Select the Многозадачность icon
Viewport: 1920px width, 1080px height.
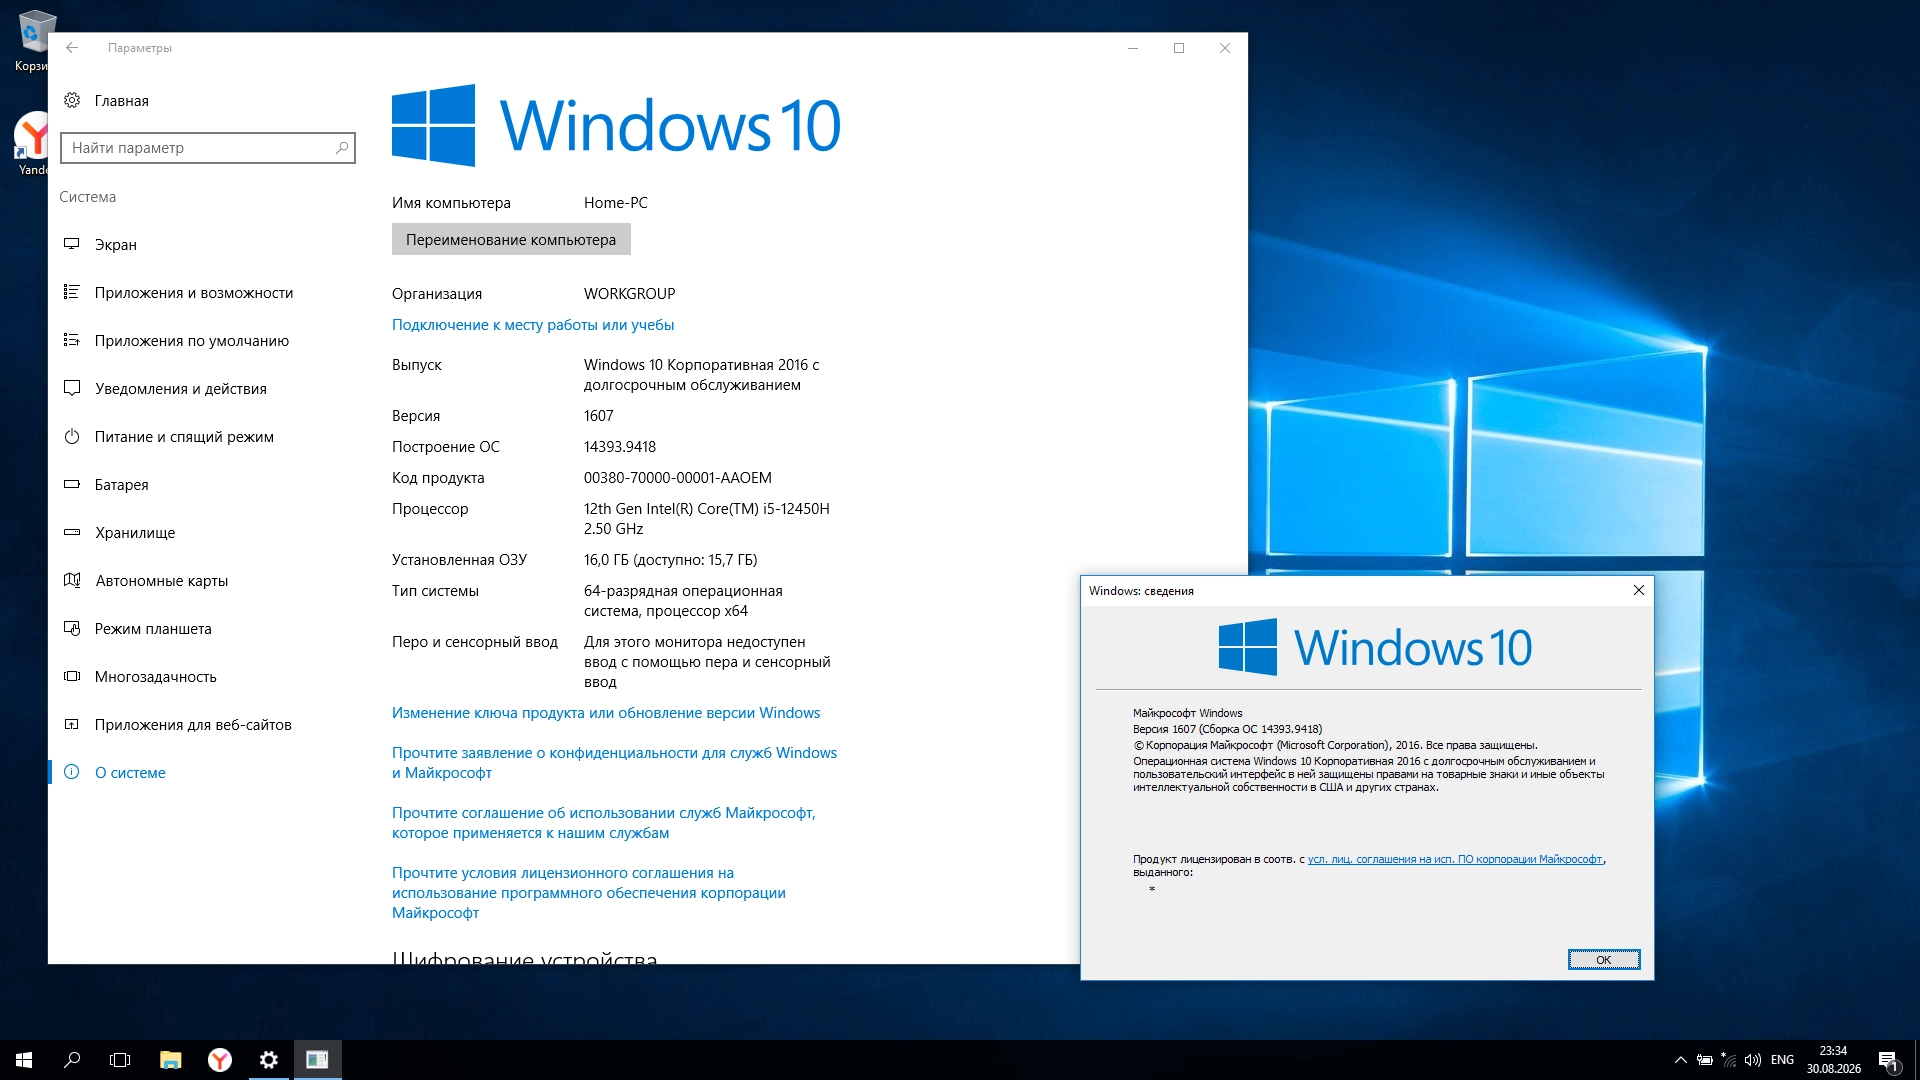pos(72,676)
